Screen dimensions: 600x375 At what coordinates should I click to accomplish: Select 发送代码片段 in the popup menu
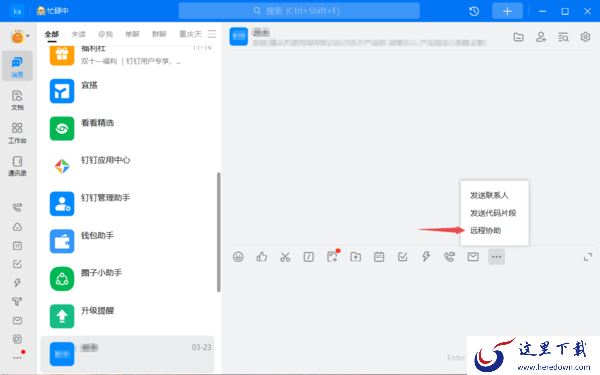(493, 213)
